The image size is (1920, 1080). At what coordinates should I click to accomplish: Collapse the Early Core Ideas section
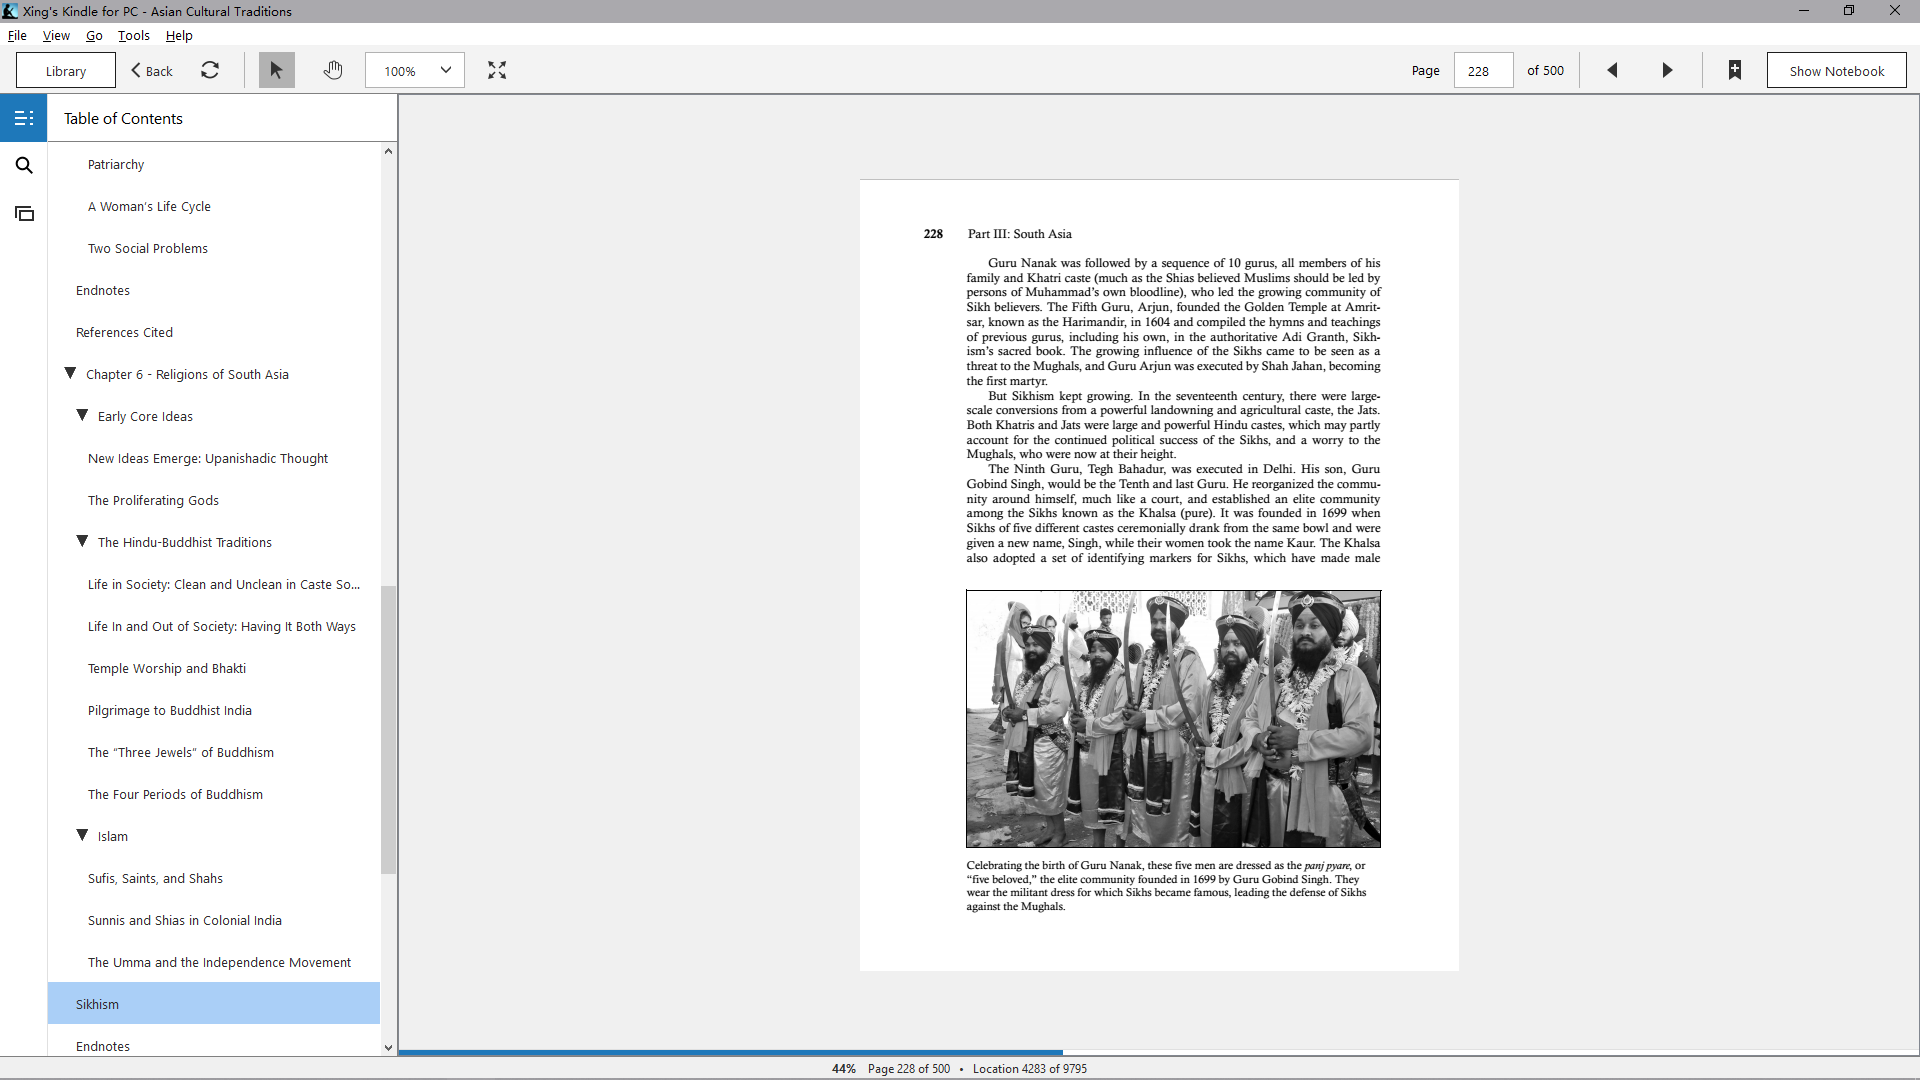(x=82, y=415)
